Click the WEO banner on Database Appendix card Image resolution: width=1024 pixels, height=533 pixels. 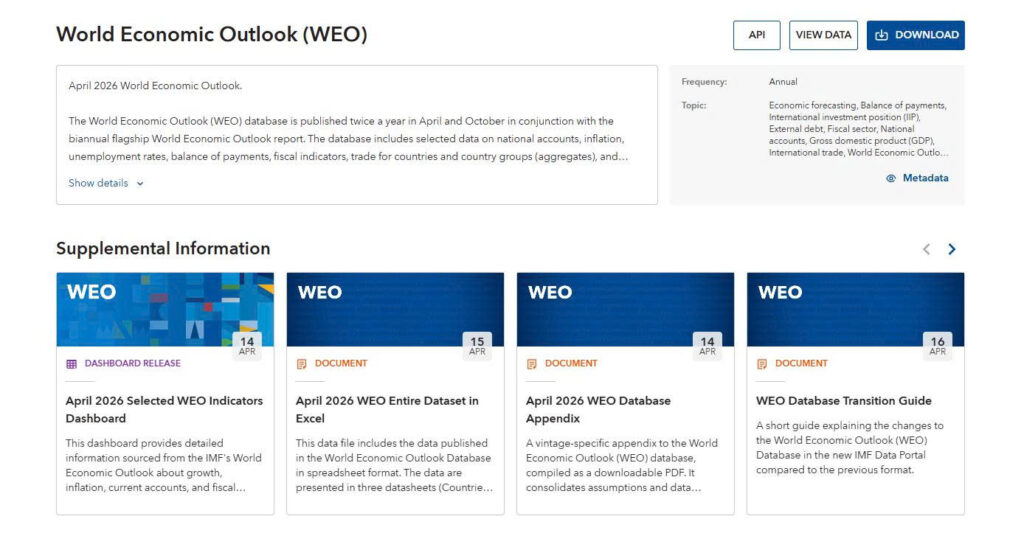625,310
